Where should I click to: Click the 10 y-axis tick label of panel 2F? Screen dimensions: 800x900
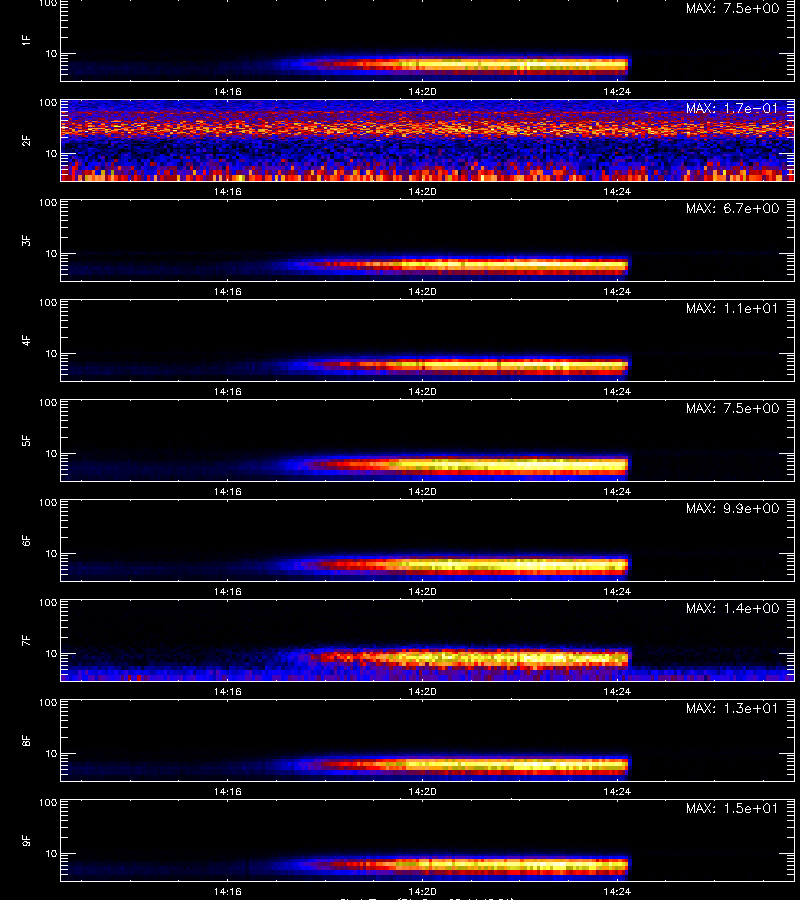[x=51, y=154]
